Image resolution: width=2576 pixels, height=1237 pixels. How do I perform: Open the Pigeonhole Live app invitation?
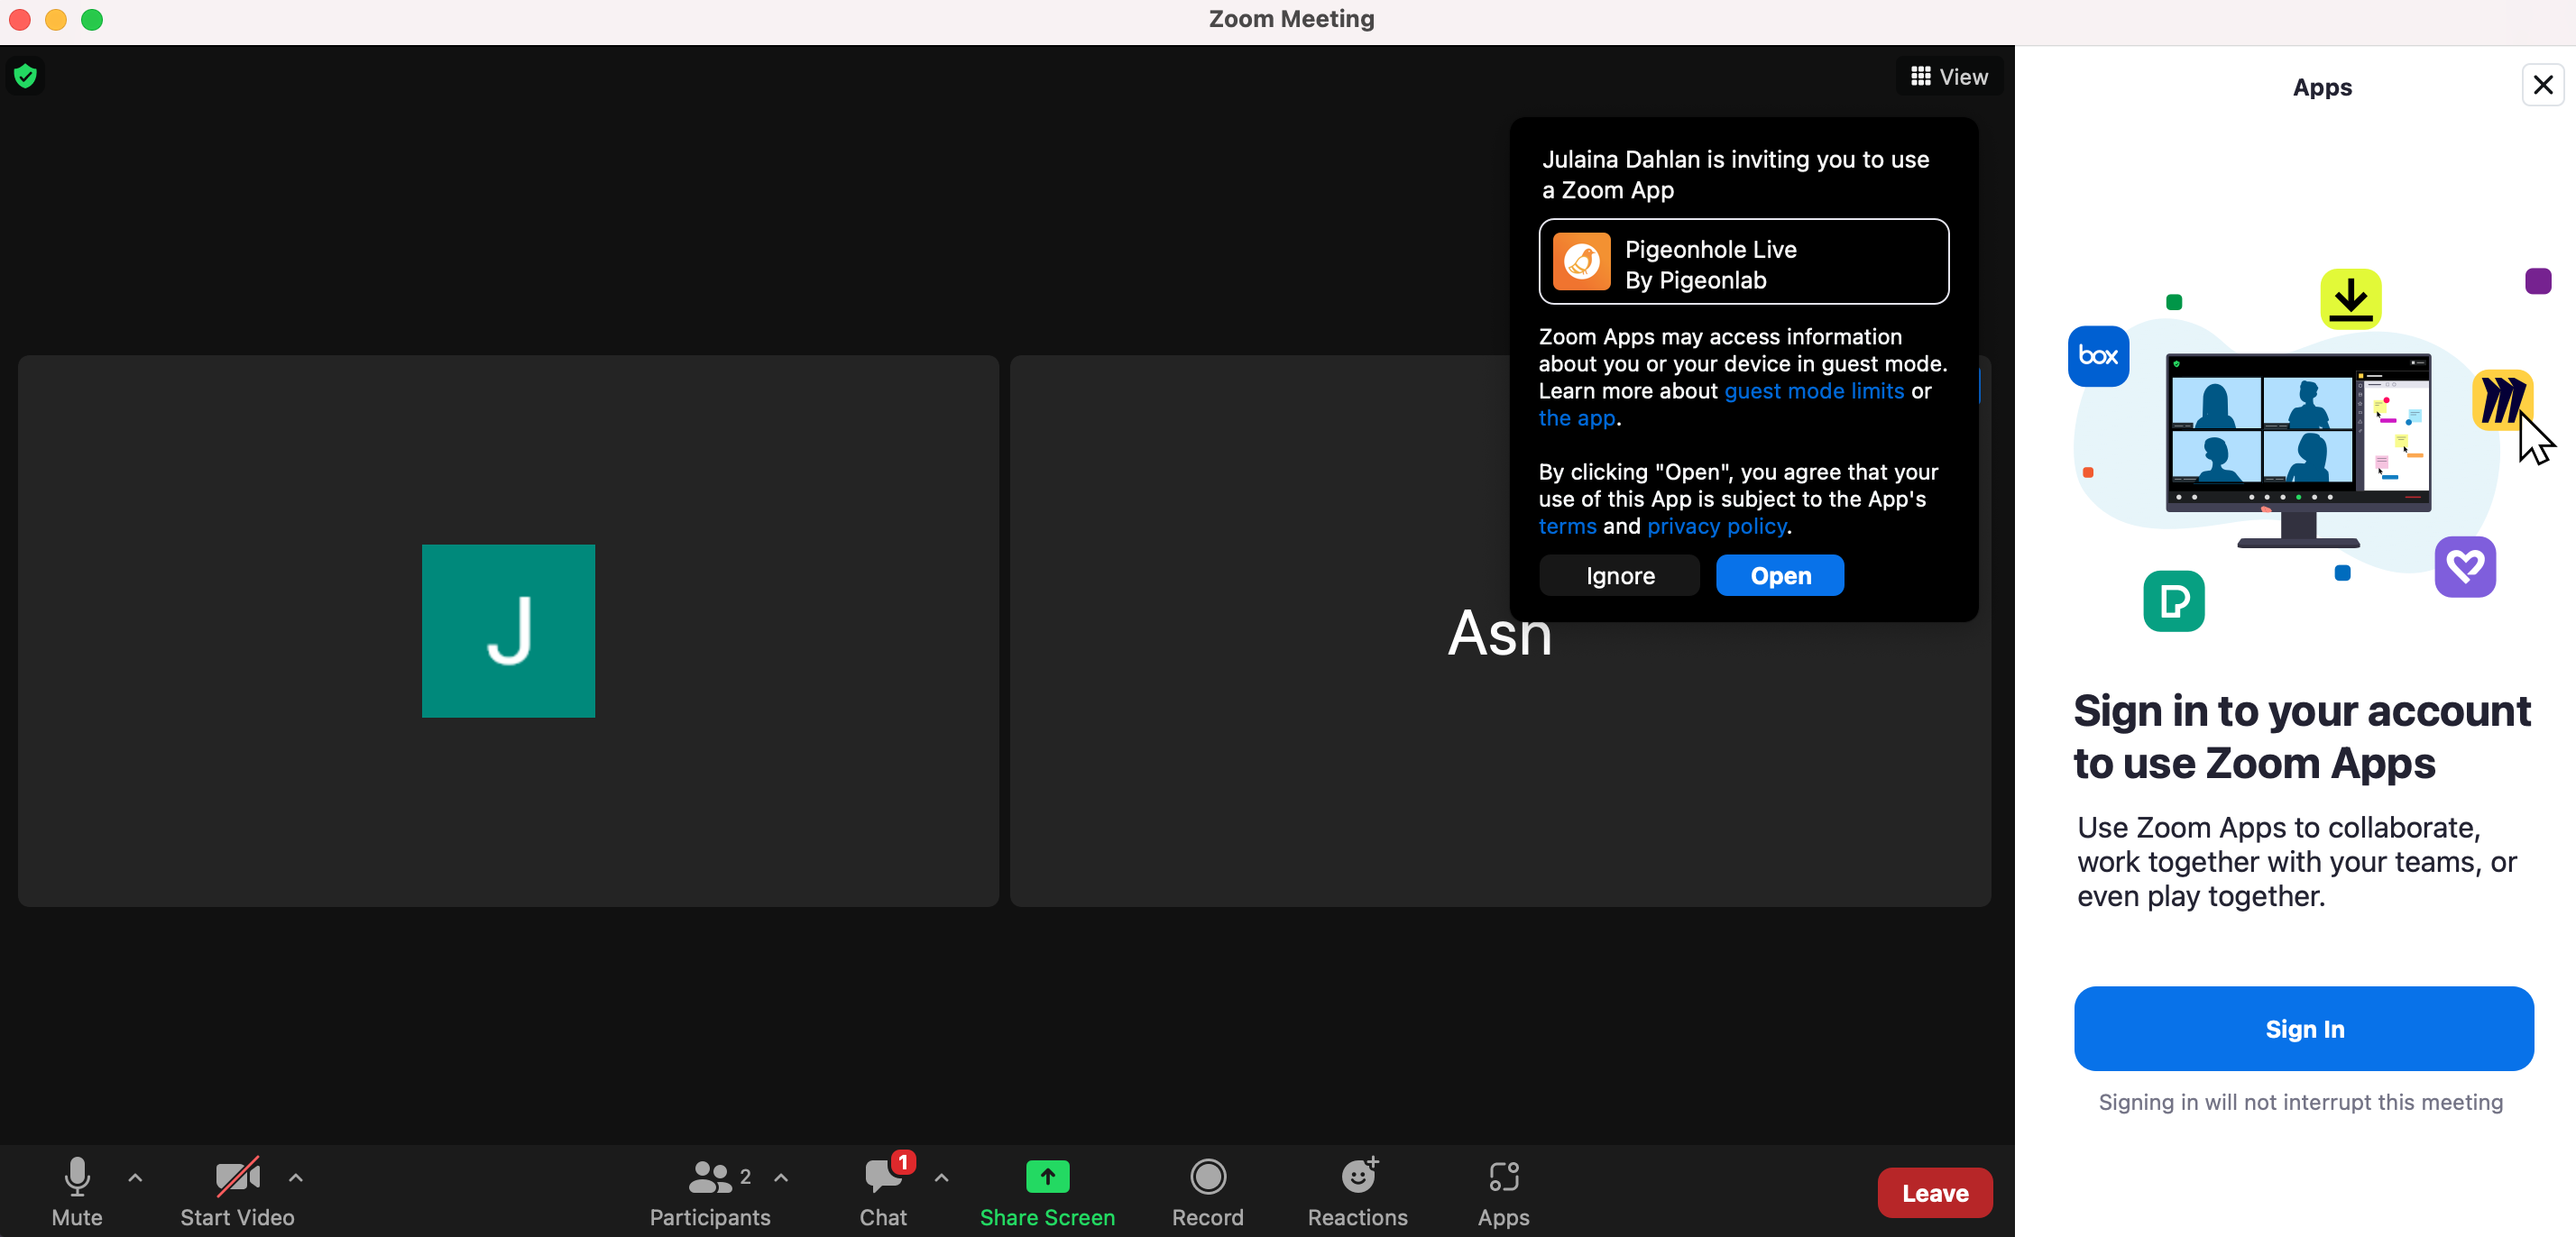(x=1780, y=575)
